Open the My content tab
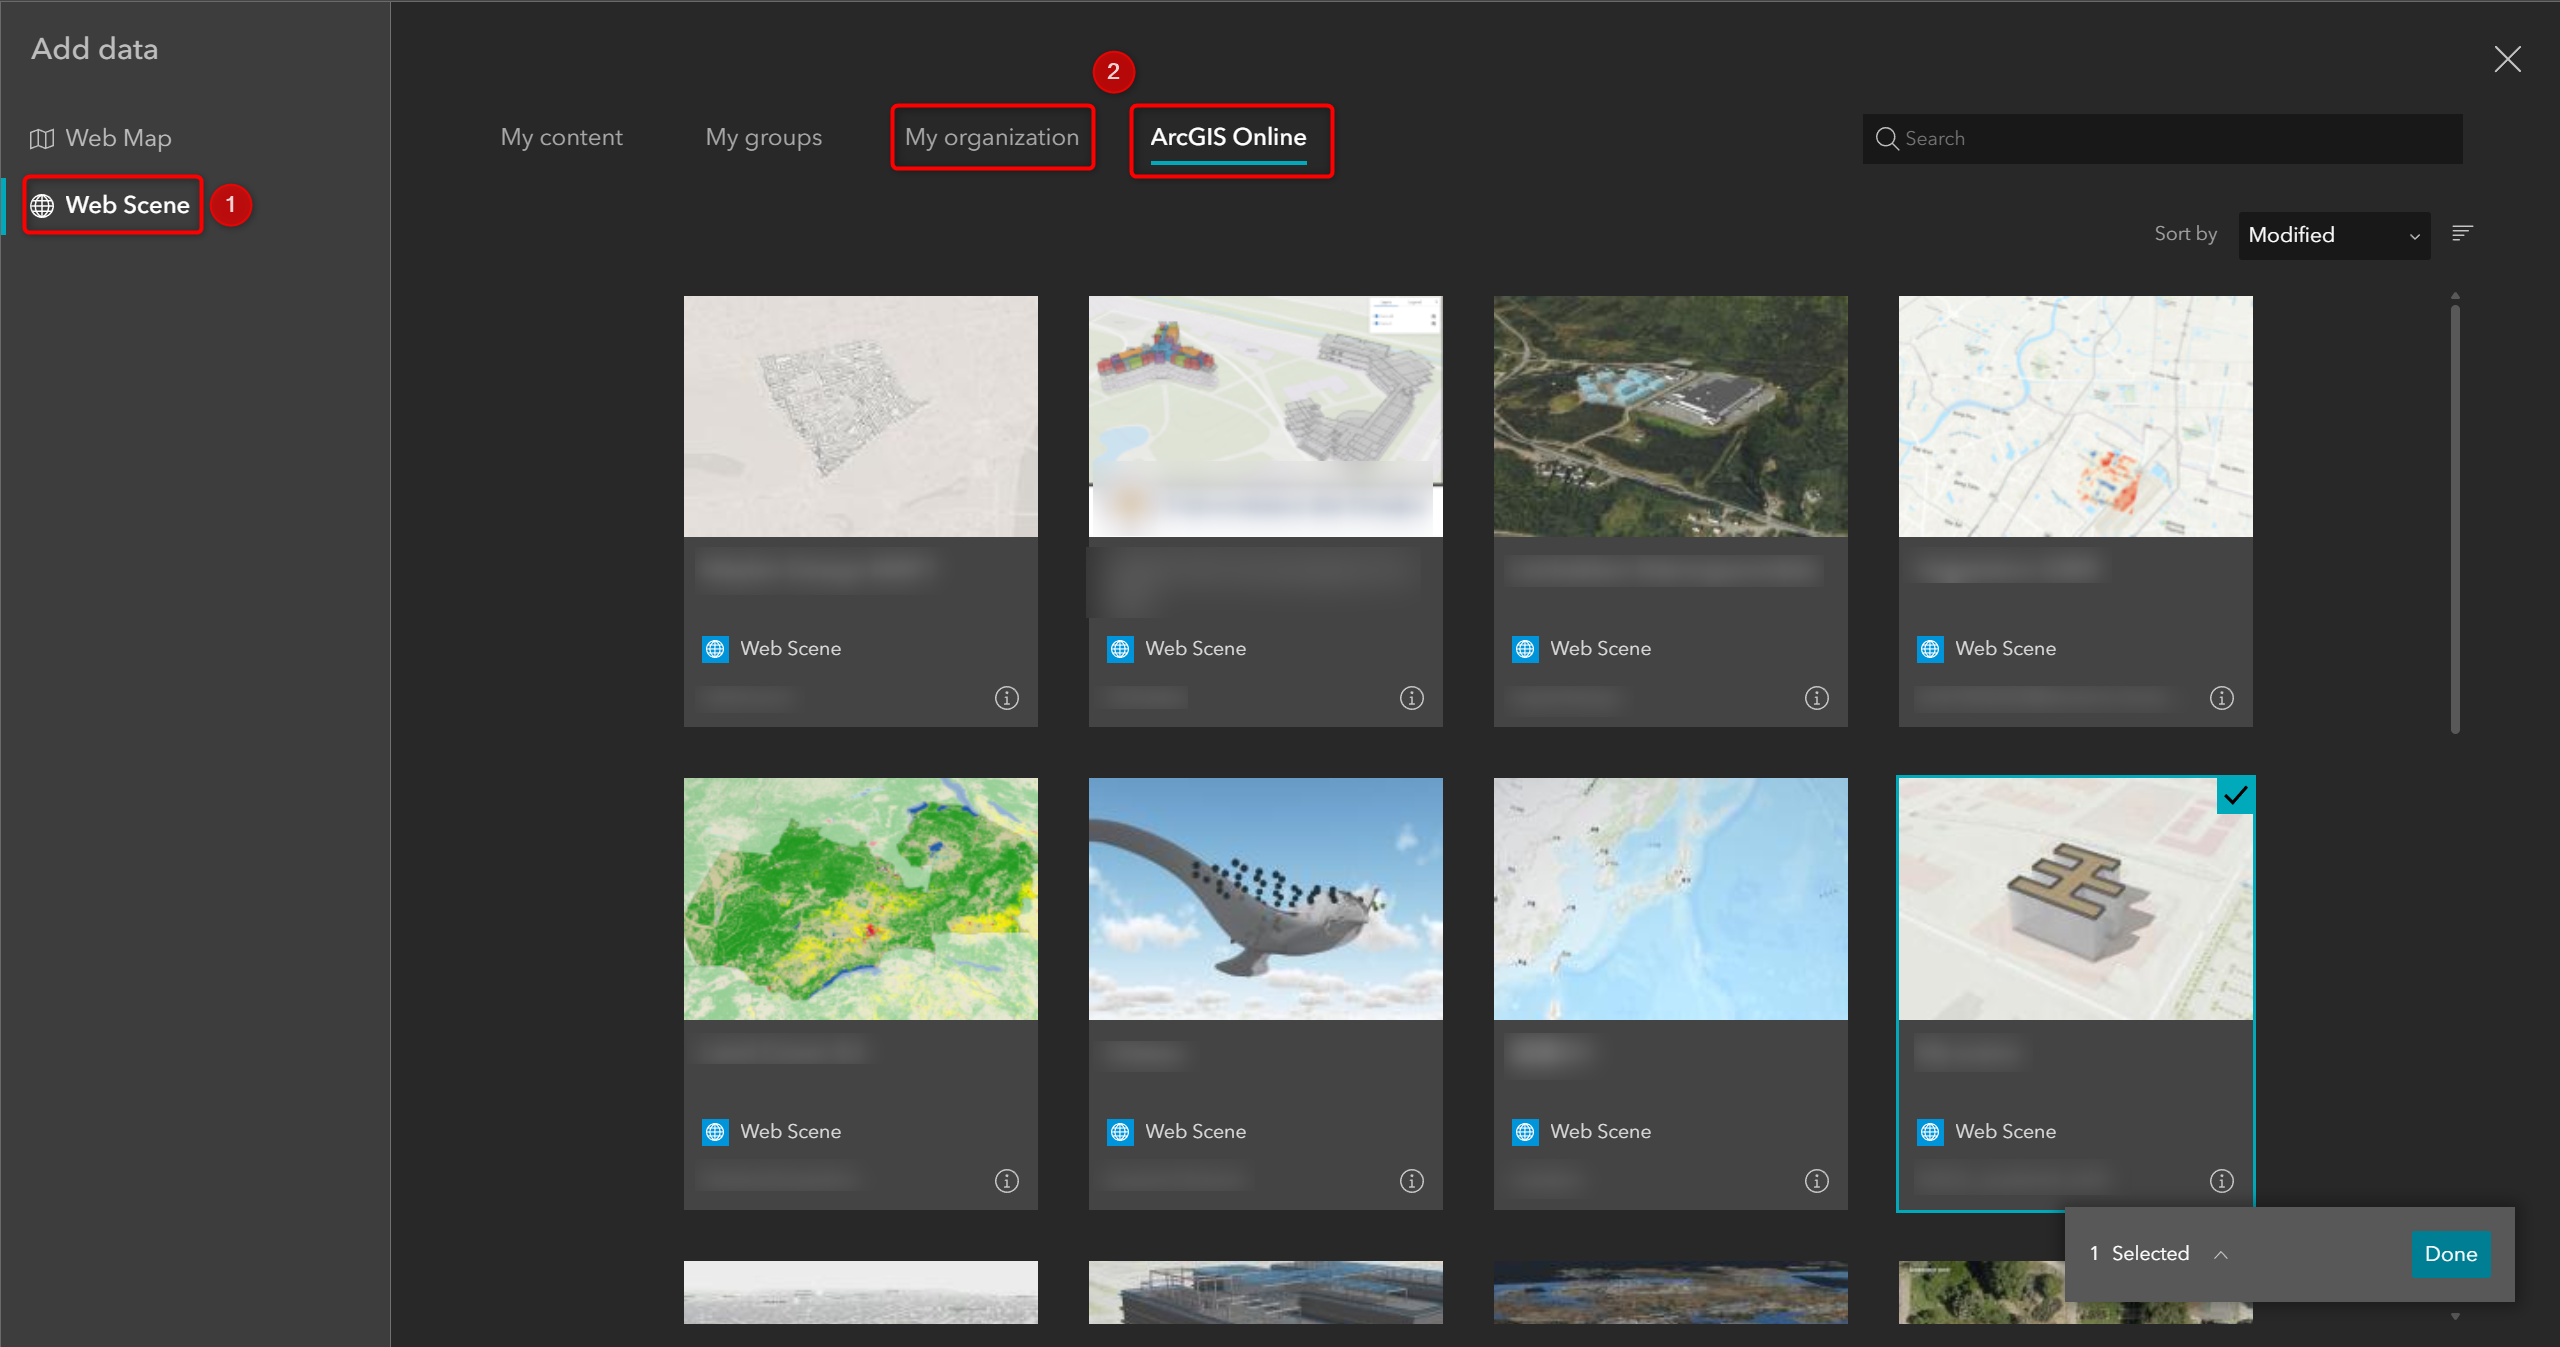The width and height of the screenshot is (2560, 1347). tap(561, 137)
